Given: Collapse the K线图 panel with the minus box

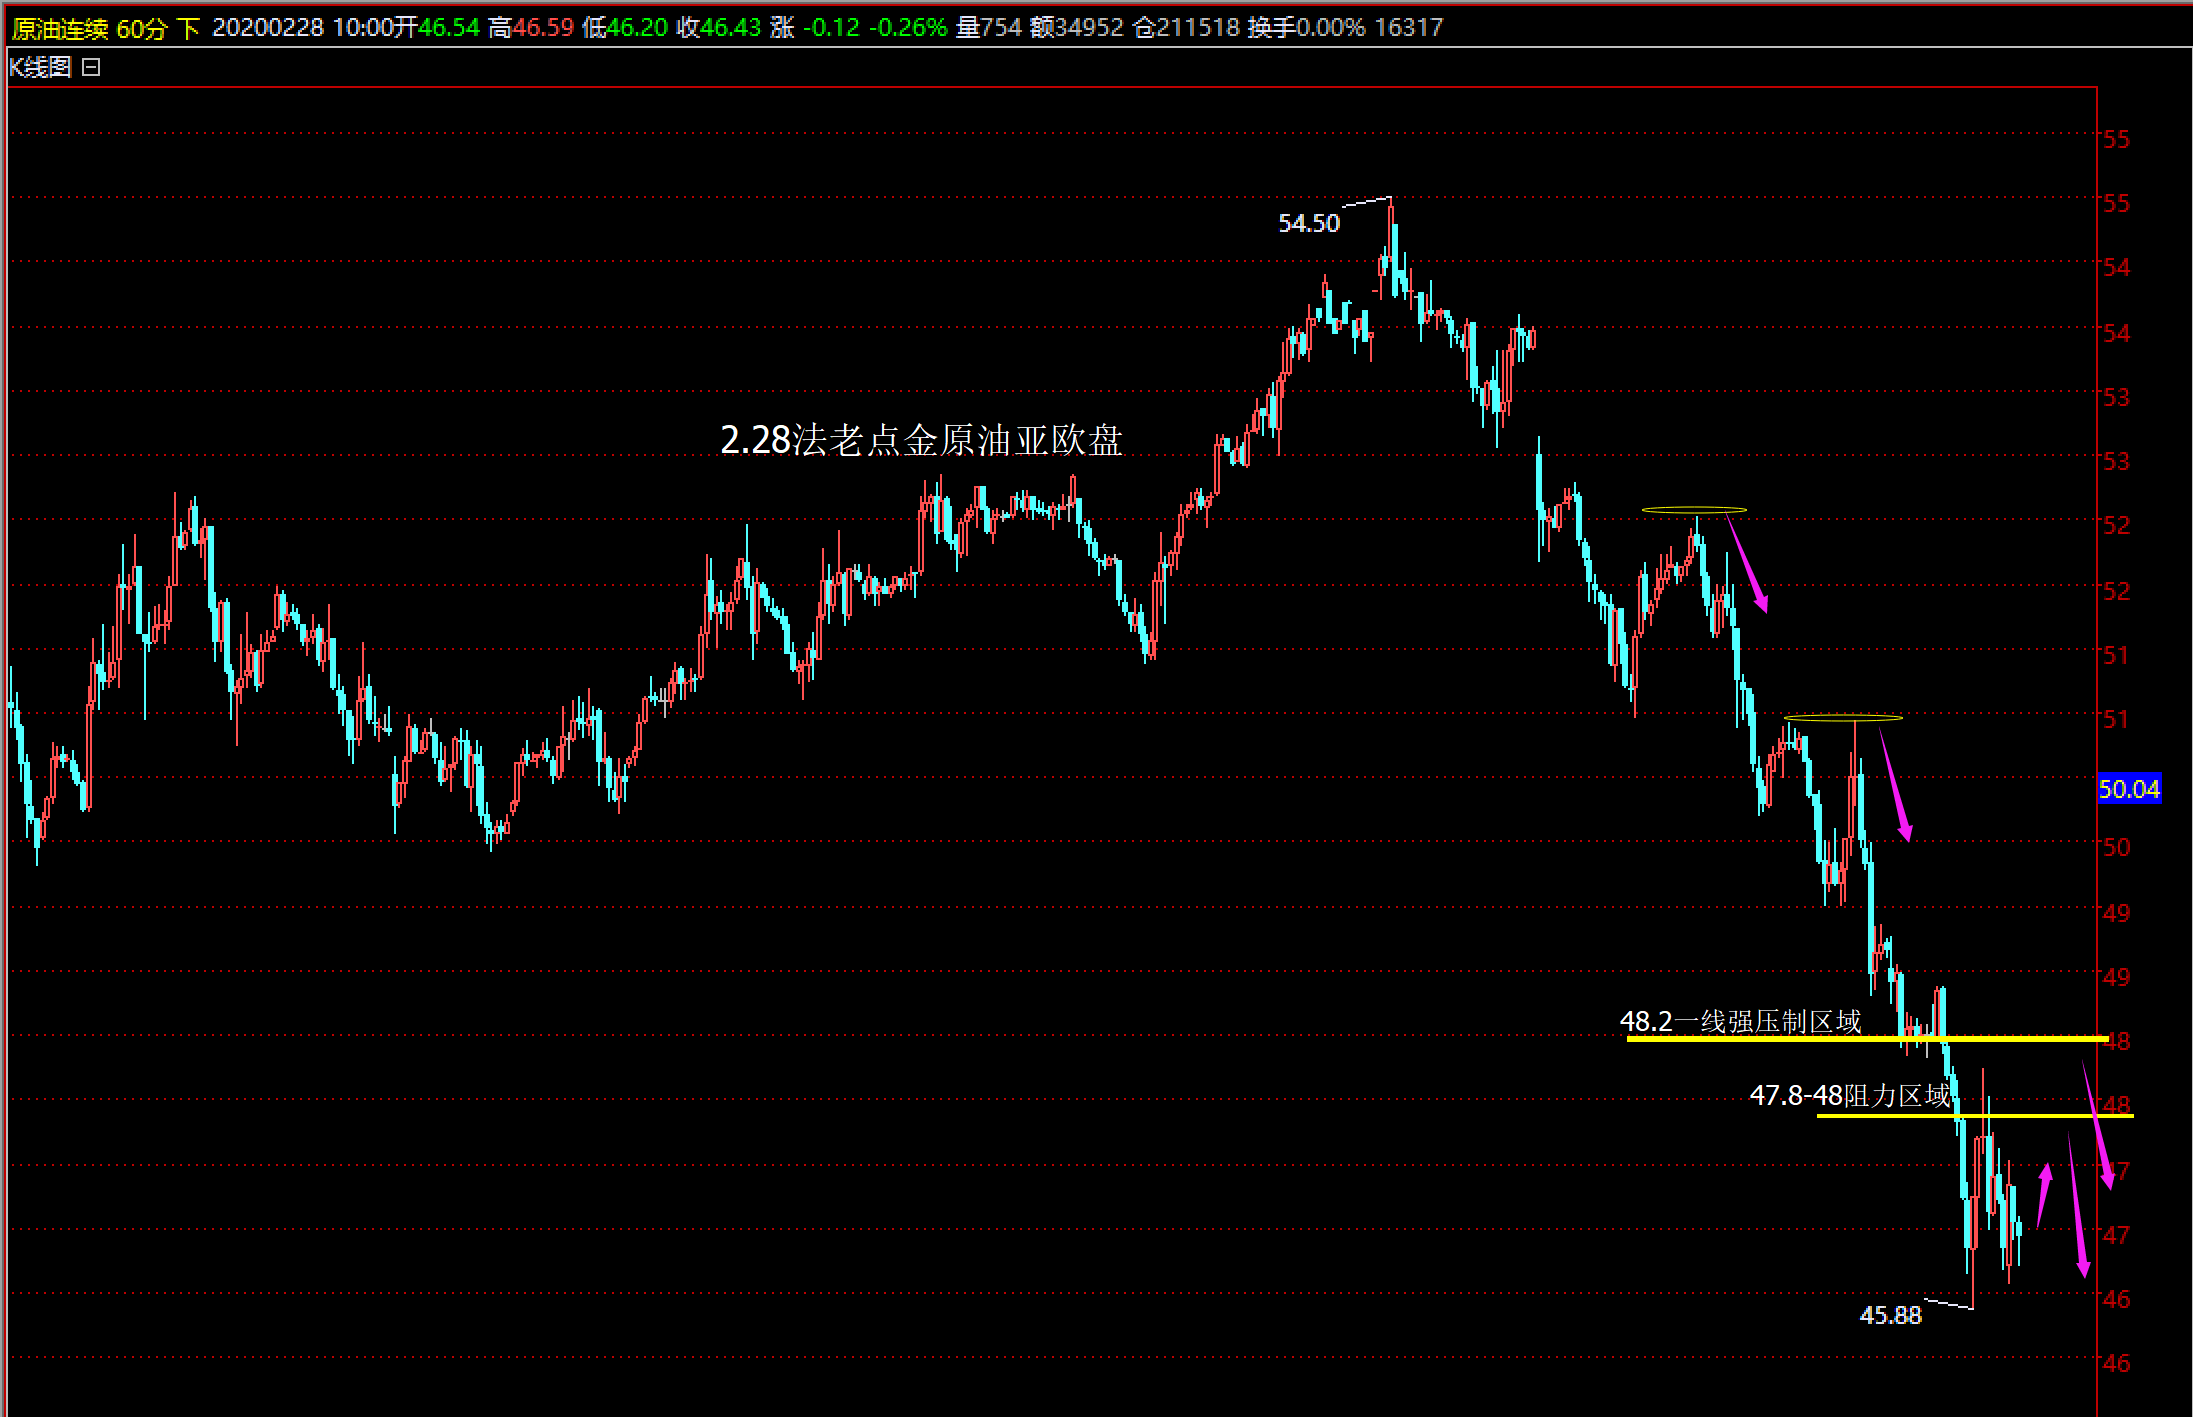Looking at the screenshot, I should click(91, 68).
